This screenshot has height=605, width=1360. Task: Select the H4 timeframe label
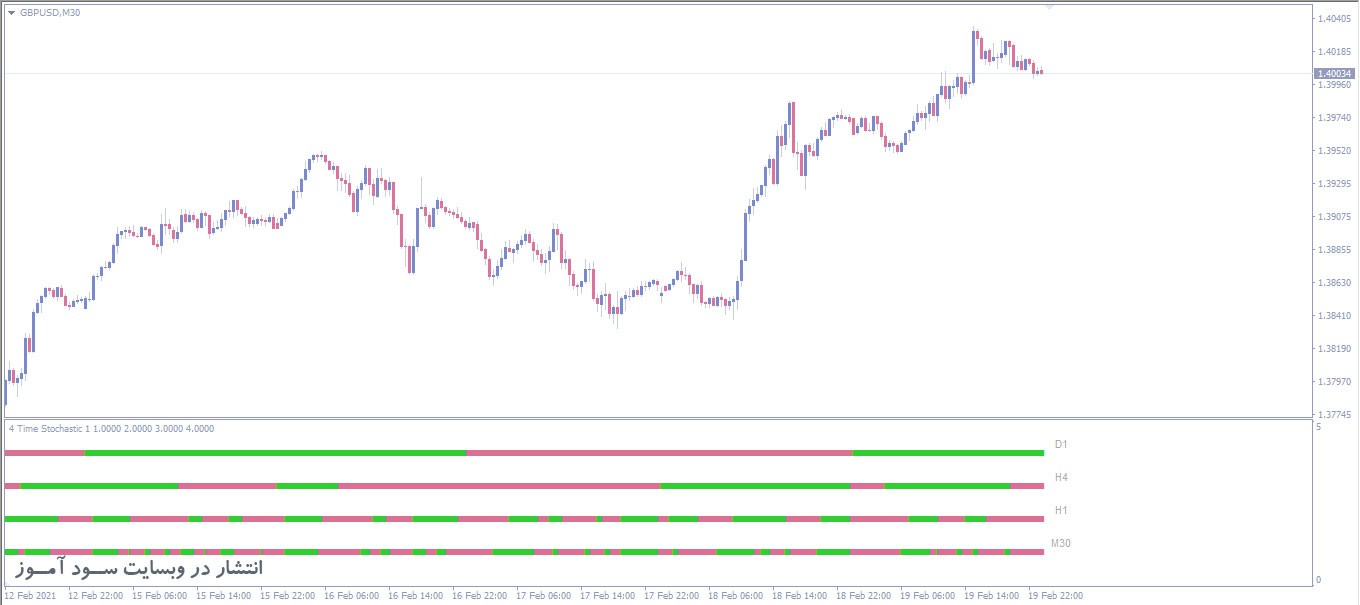[1061, 477]
